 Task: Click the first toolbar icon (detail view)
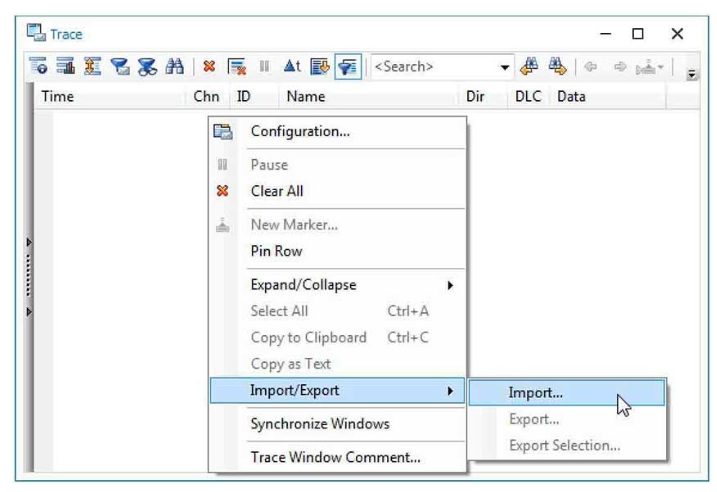(38, 67)
